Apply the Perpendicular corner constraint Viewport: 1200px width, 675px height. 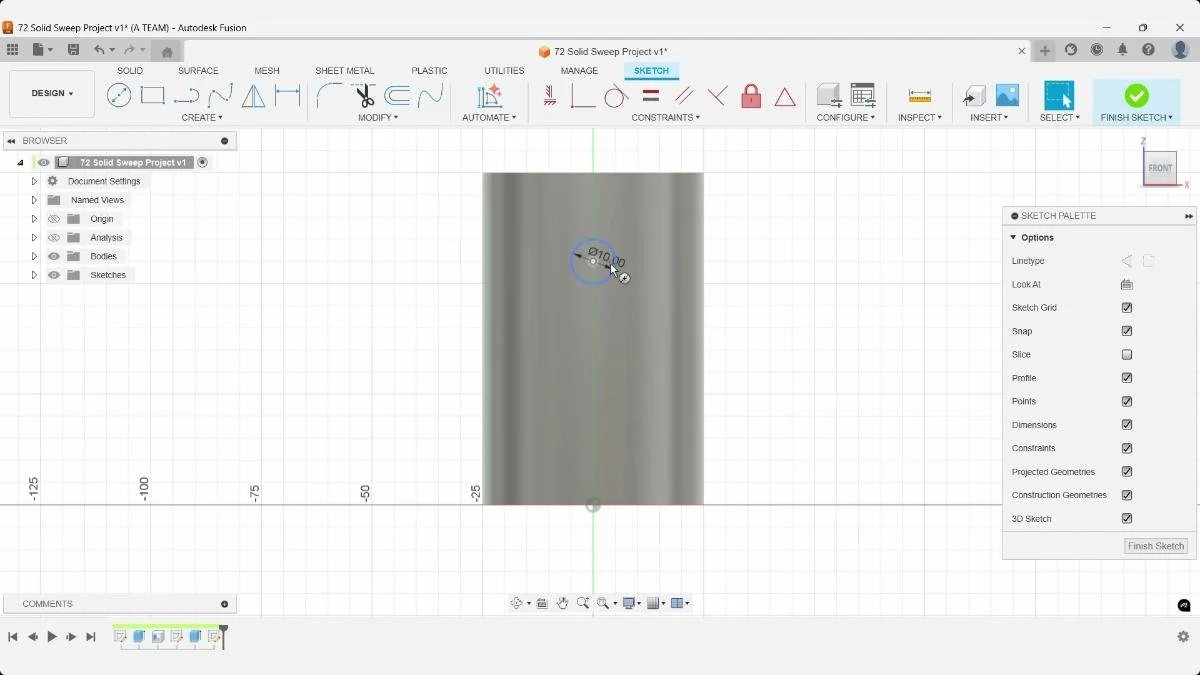(x=582, y=96)
